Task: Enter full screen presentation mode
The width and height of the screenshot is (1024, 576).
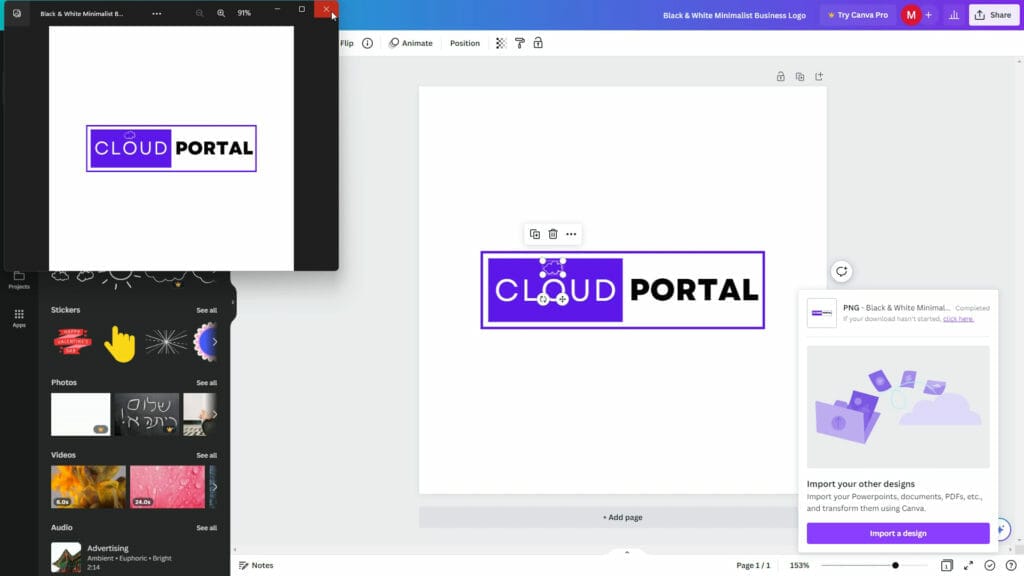Action: [968, 565]
